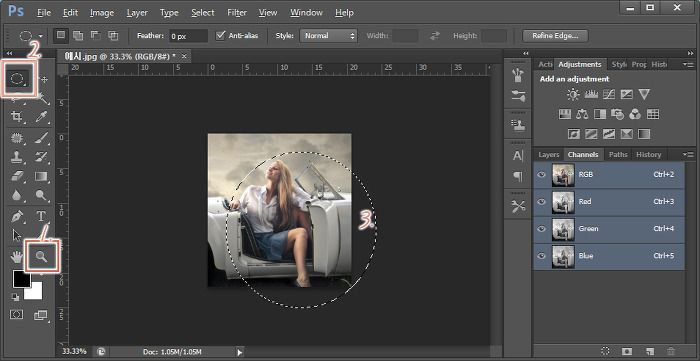The image size is (700, 361).
Task: Select the Dodge tool
Action: 42,195
